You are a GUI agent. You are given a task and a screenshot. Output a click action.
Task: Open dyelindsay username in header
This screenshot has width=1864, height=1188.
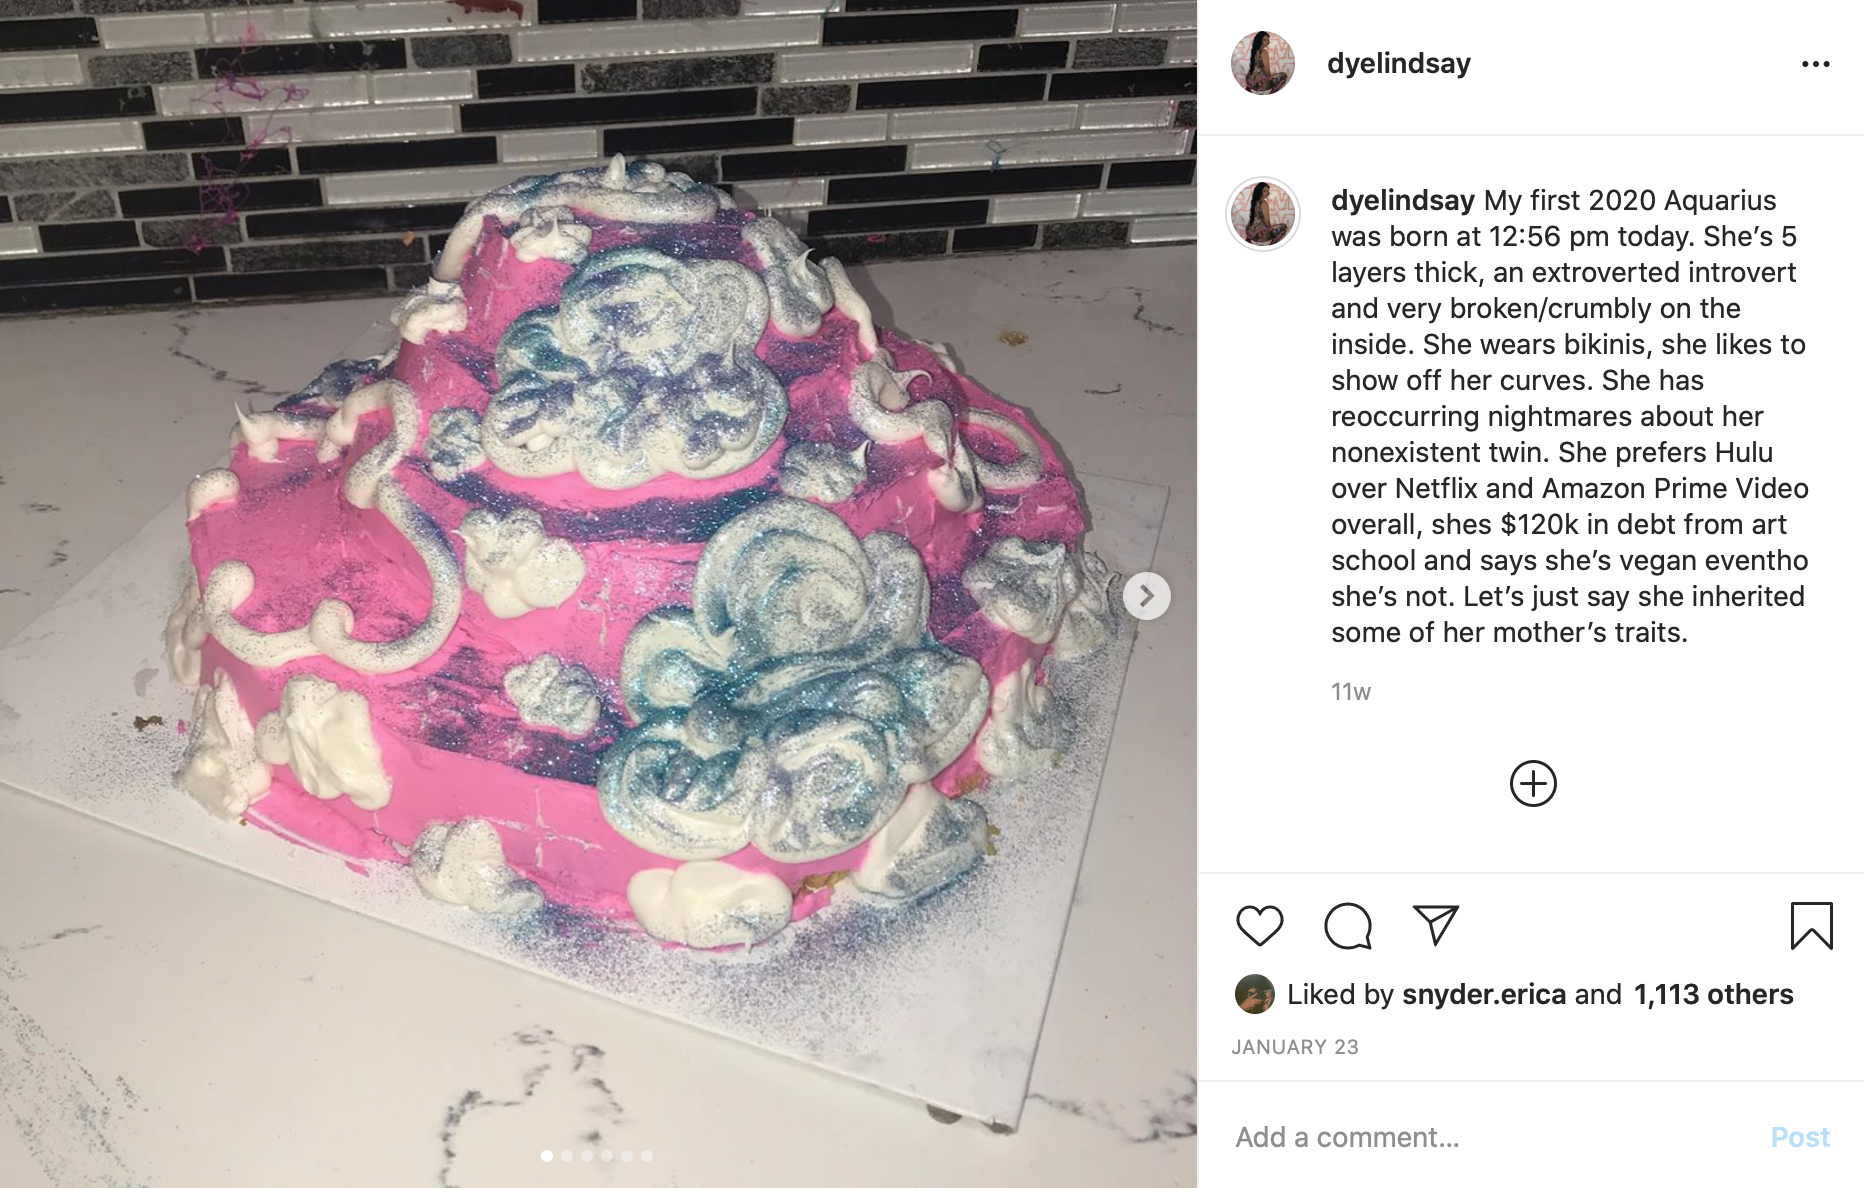(1398, 63)
